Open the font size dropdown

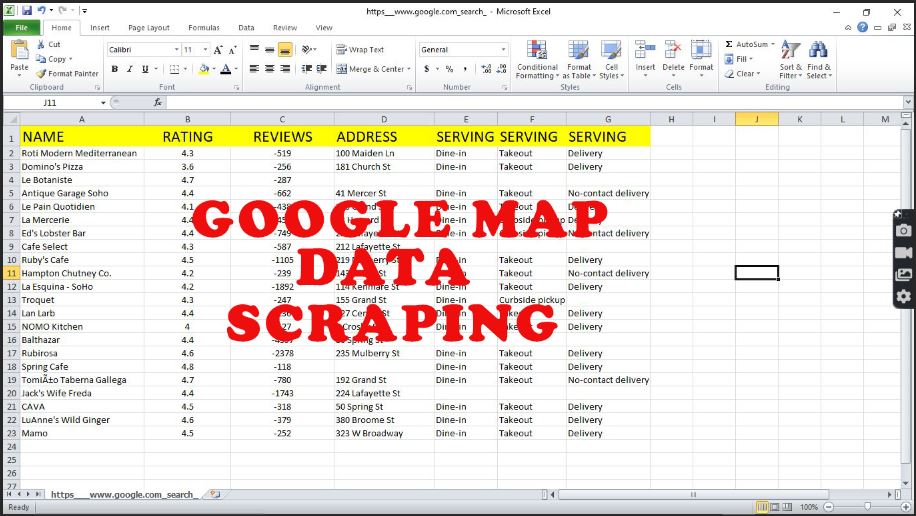click(205, 50)
